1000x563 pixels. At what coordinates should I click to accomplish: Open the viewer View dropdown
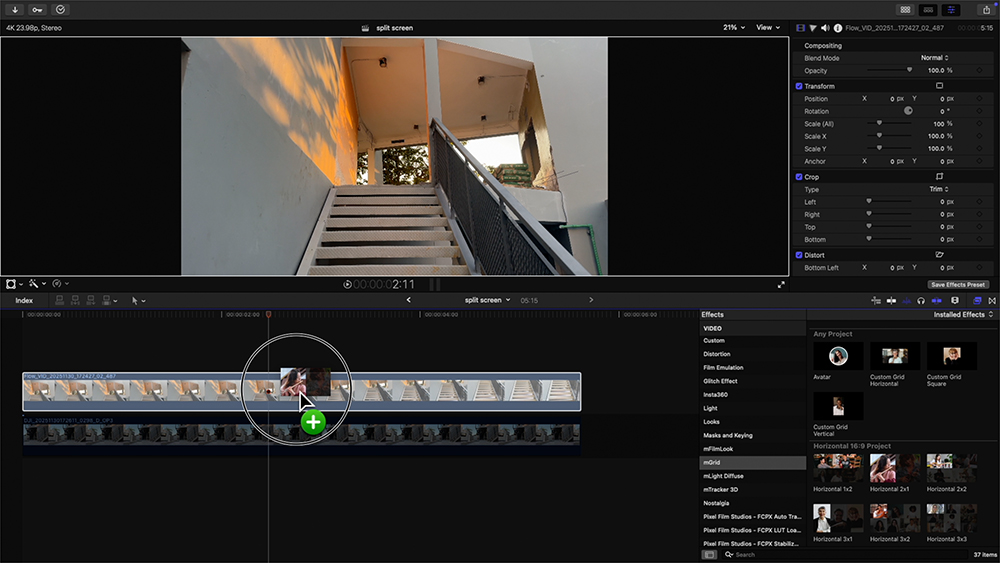(x=768, y=28)
